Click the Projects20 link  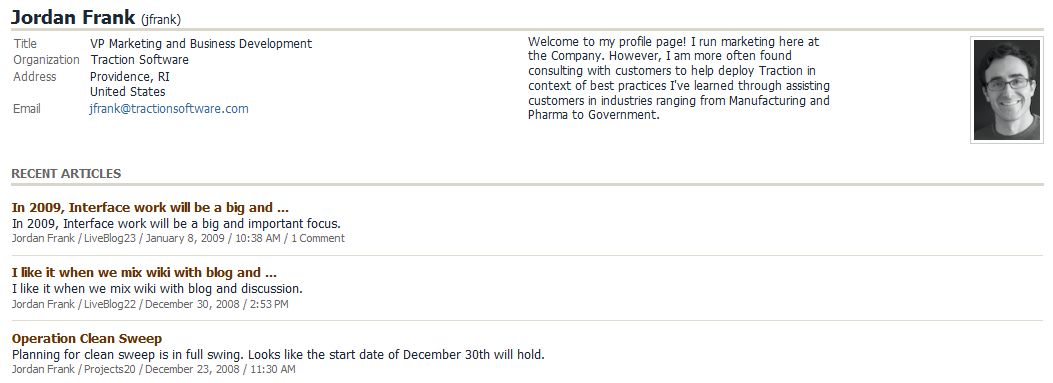(109, 370)
